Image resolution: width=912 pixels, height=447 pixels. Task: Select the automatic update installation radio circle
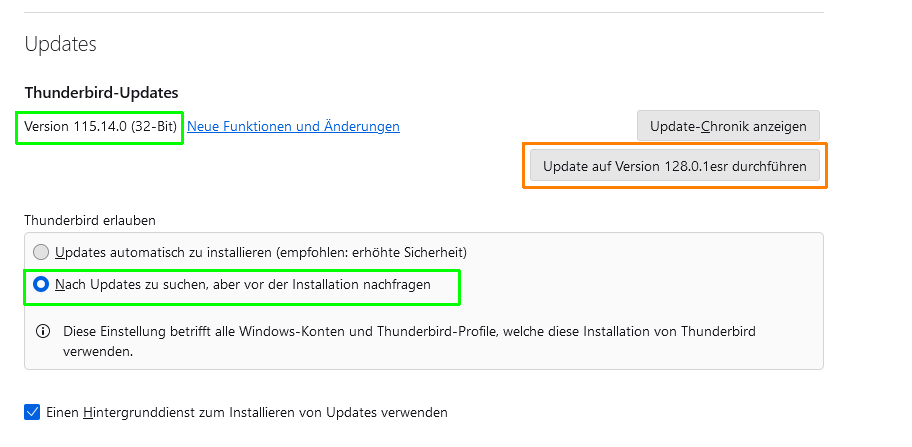[41, 252]
